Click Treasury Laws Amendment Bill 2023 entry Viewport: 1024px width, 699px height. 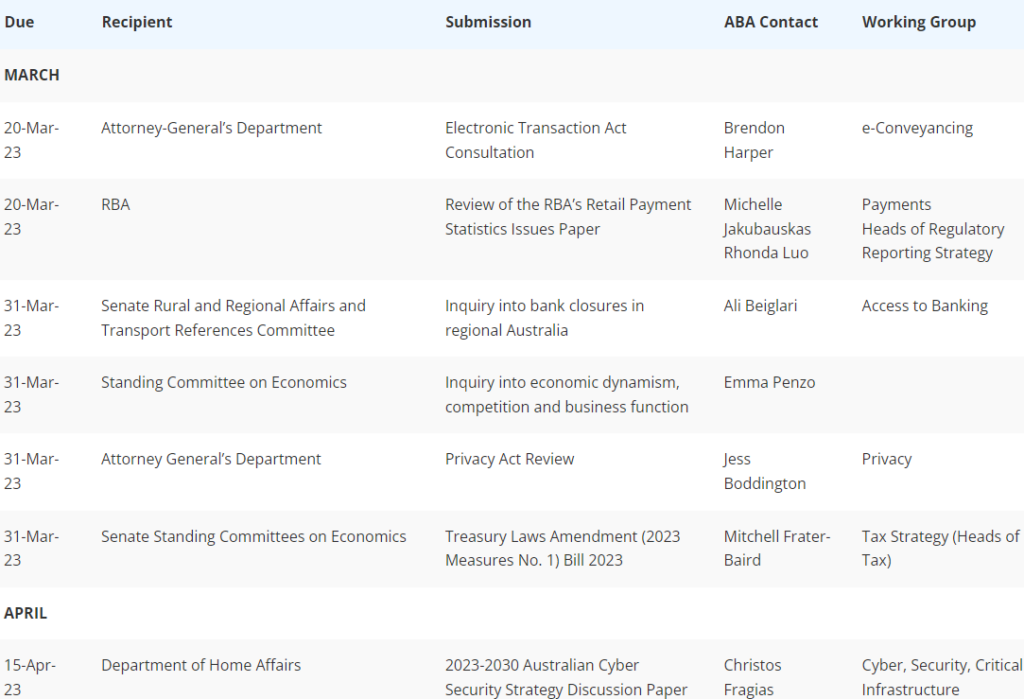(x=562, y=548)
